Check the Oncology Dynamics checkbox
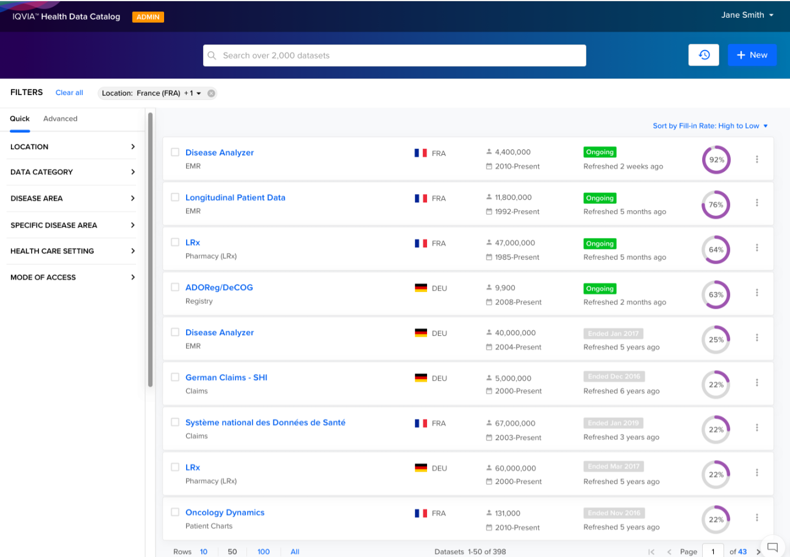The width and height of the screenshot is (790, 557). click(x=175, y=512)
